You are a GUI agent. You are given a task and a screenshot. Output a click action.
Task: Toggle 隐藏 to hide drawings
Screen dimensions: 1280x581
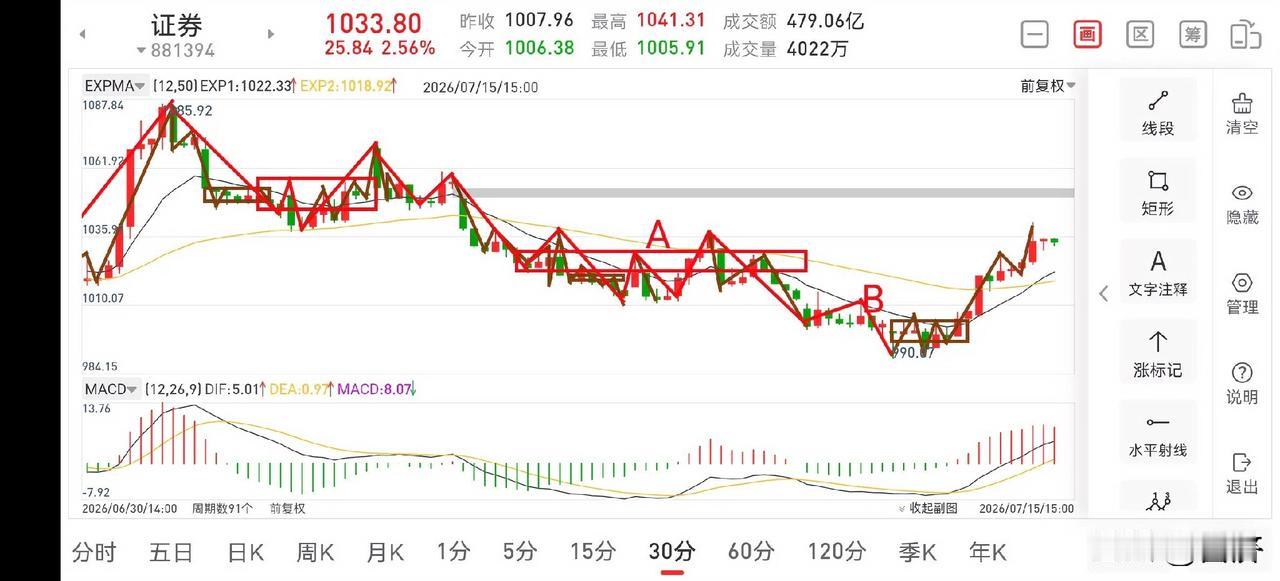1242,204
